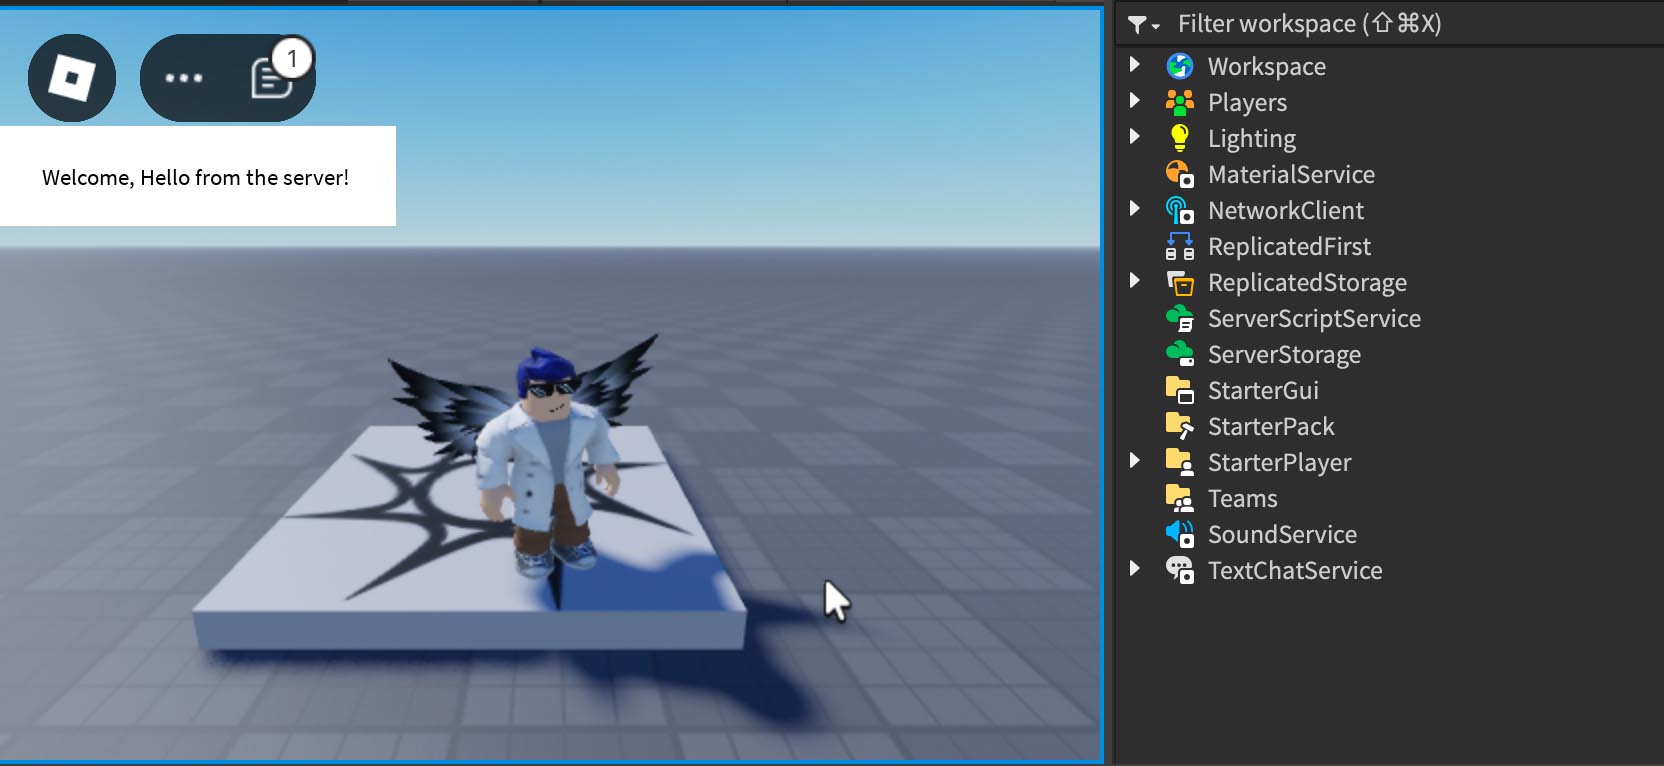Click the ServerScriptService cloud icon
Screen dimensions: 1664x766
click(1180, 318)
